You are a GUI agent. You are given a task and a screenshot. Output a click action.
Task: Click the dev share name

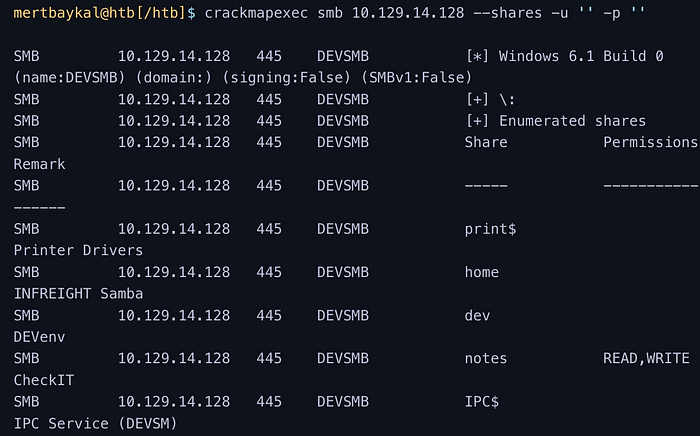(x=477, y=316)
